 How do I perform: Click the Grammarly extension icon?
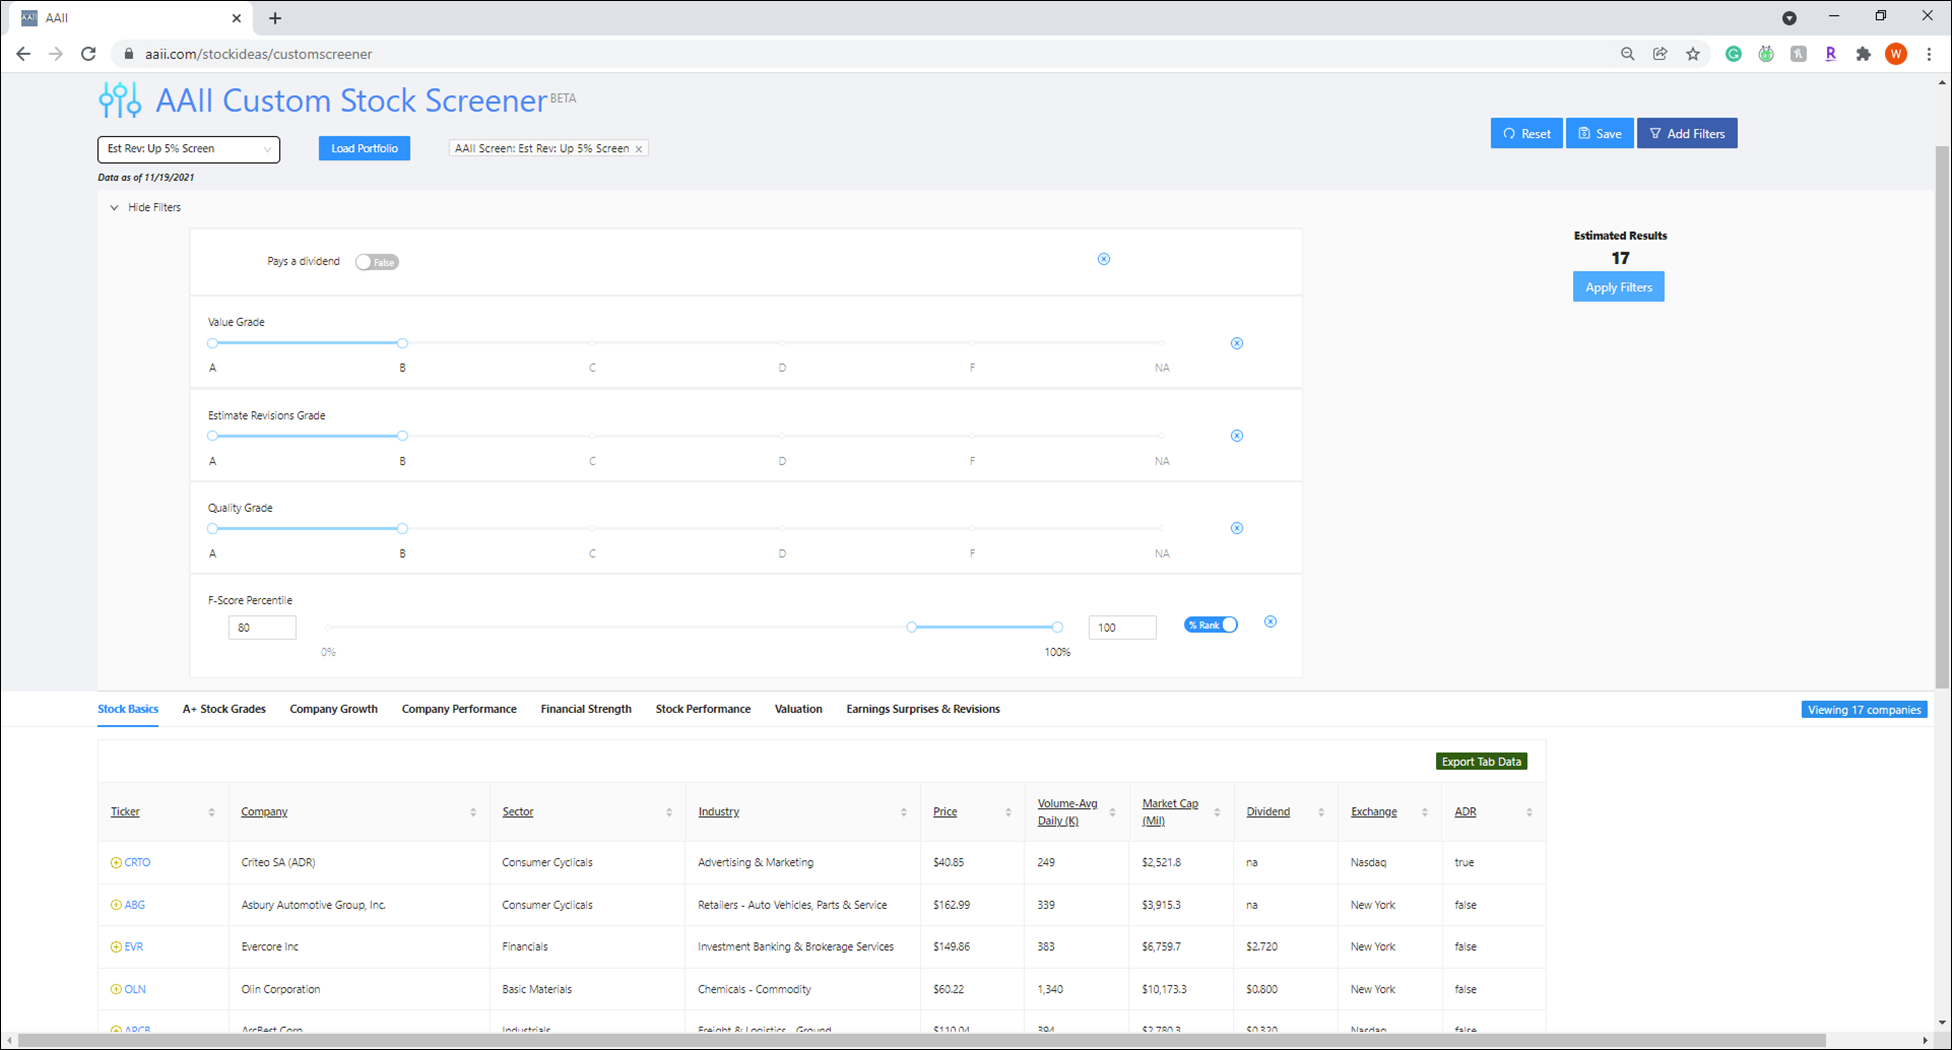pos(1734,54)
